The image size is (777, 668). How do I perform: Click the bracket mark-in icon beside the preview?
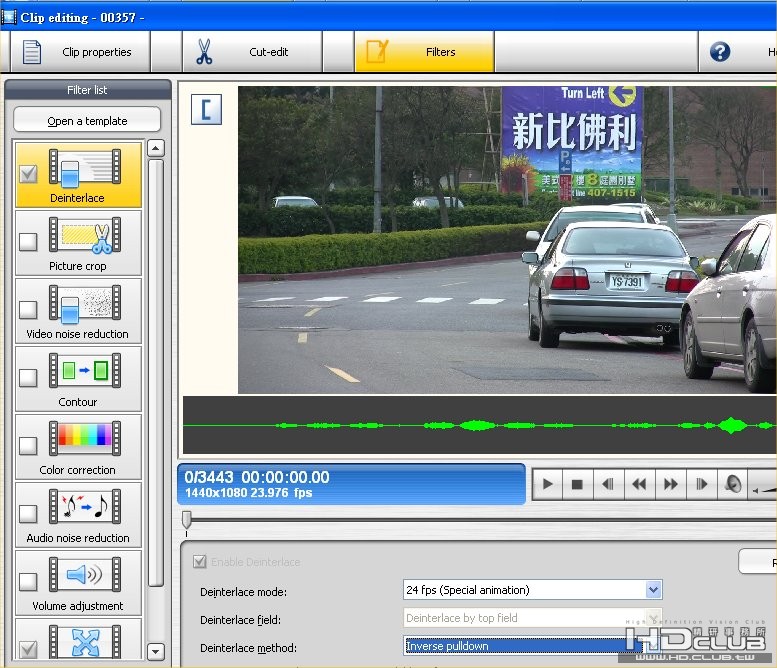click(206, 110)
